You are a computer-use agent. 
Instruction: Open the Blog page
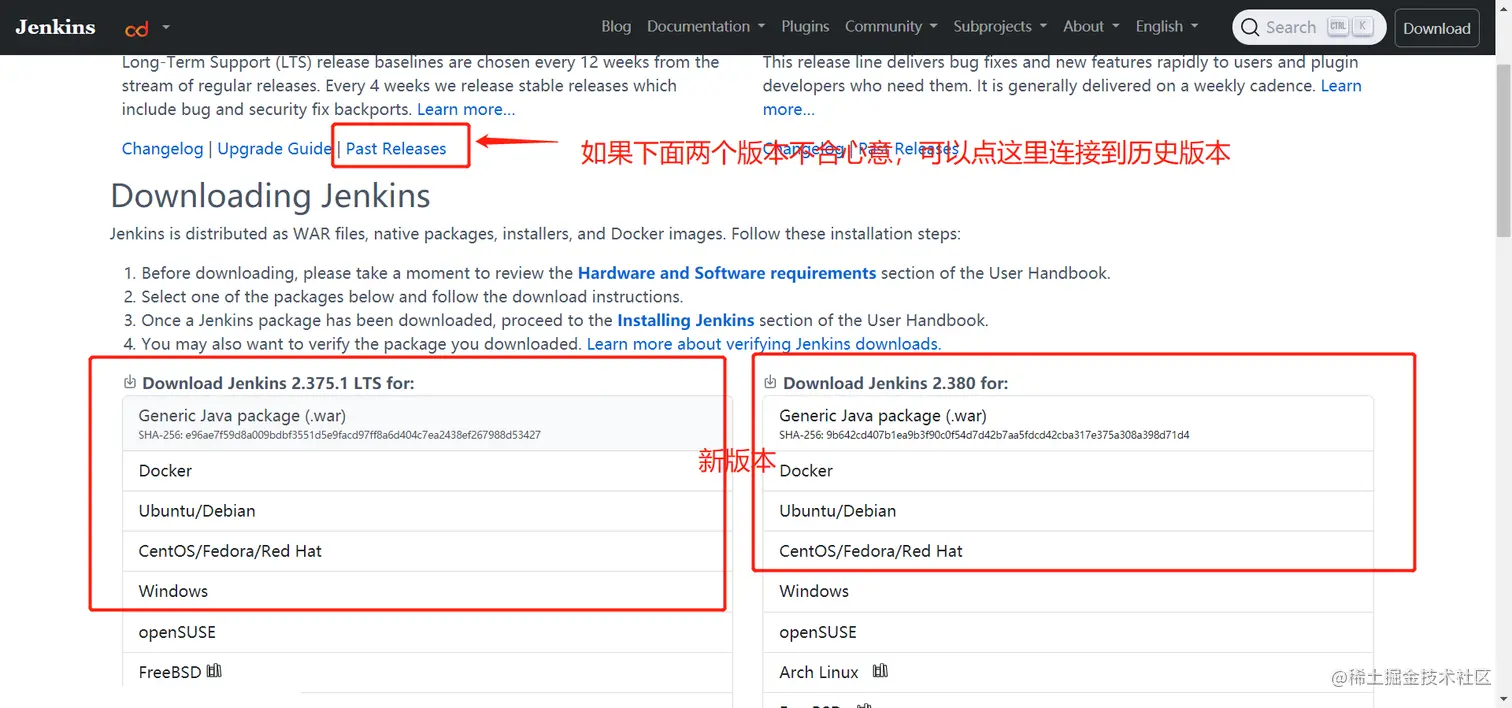(616, 27)
